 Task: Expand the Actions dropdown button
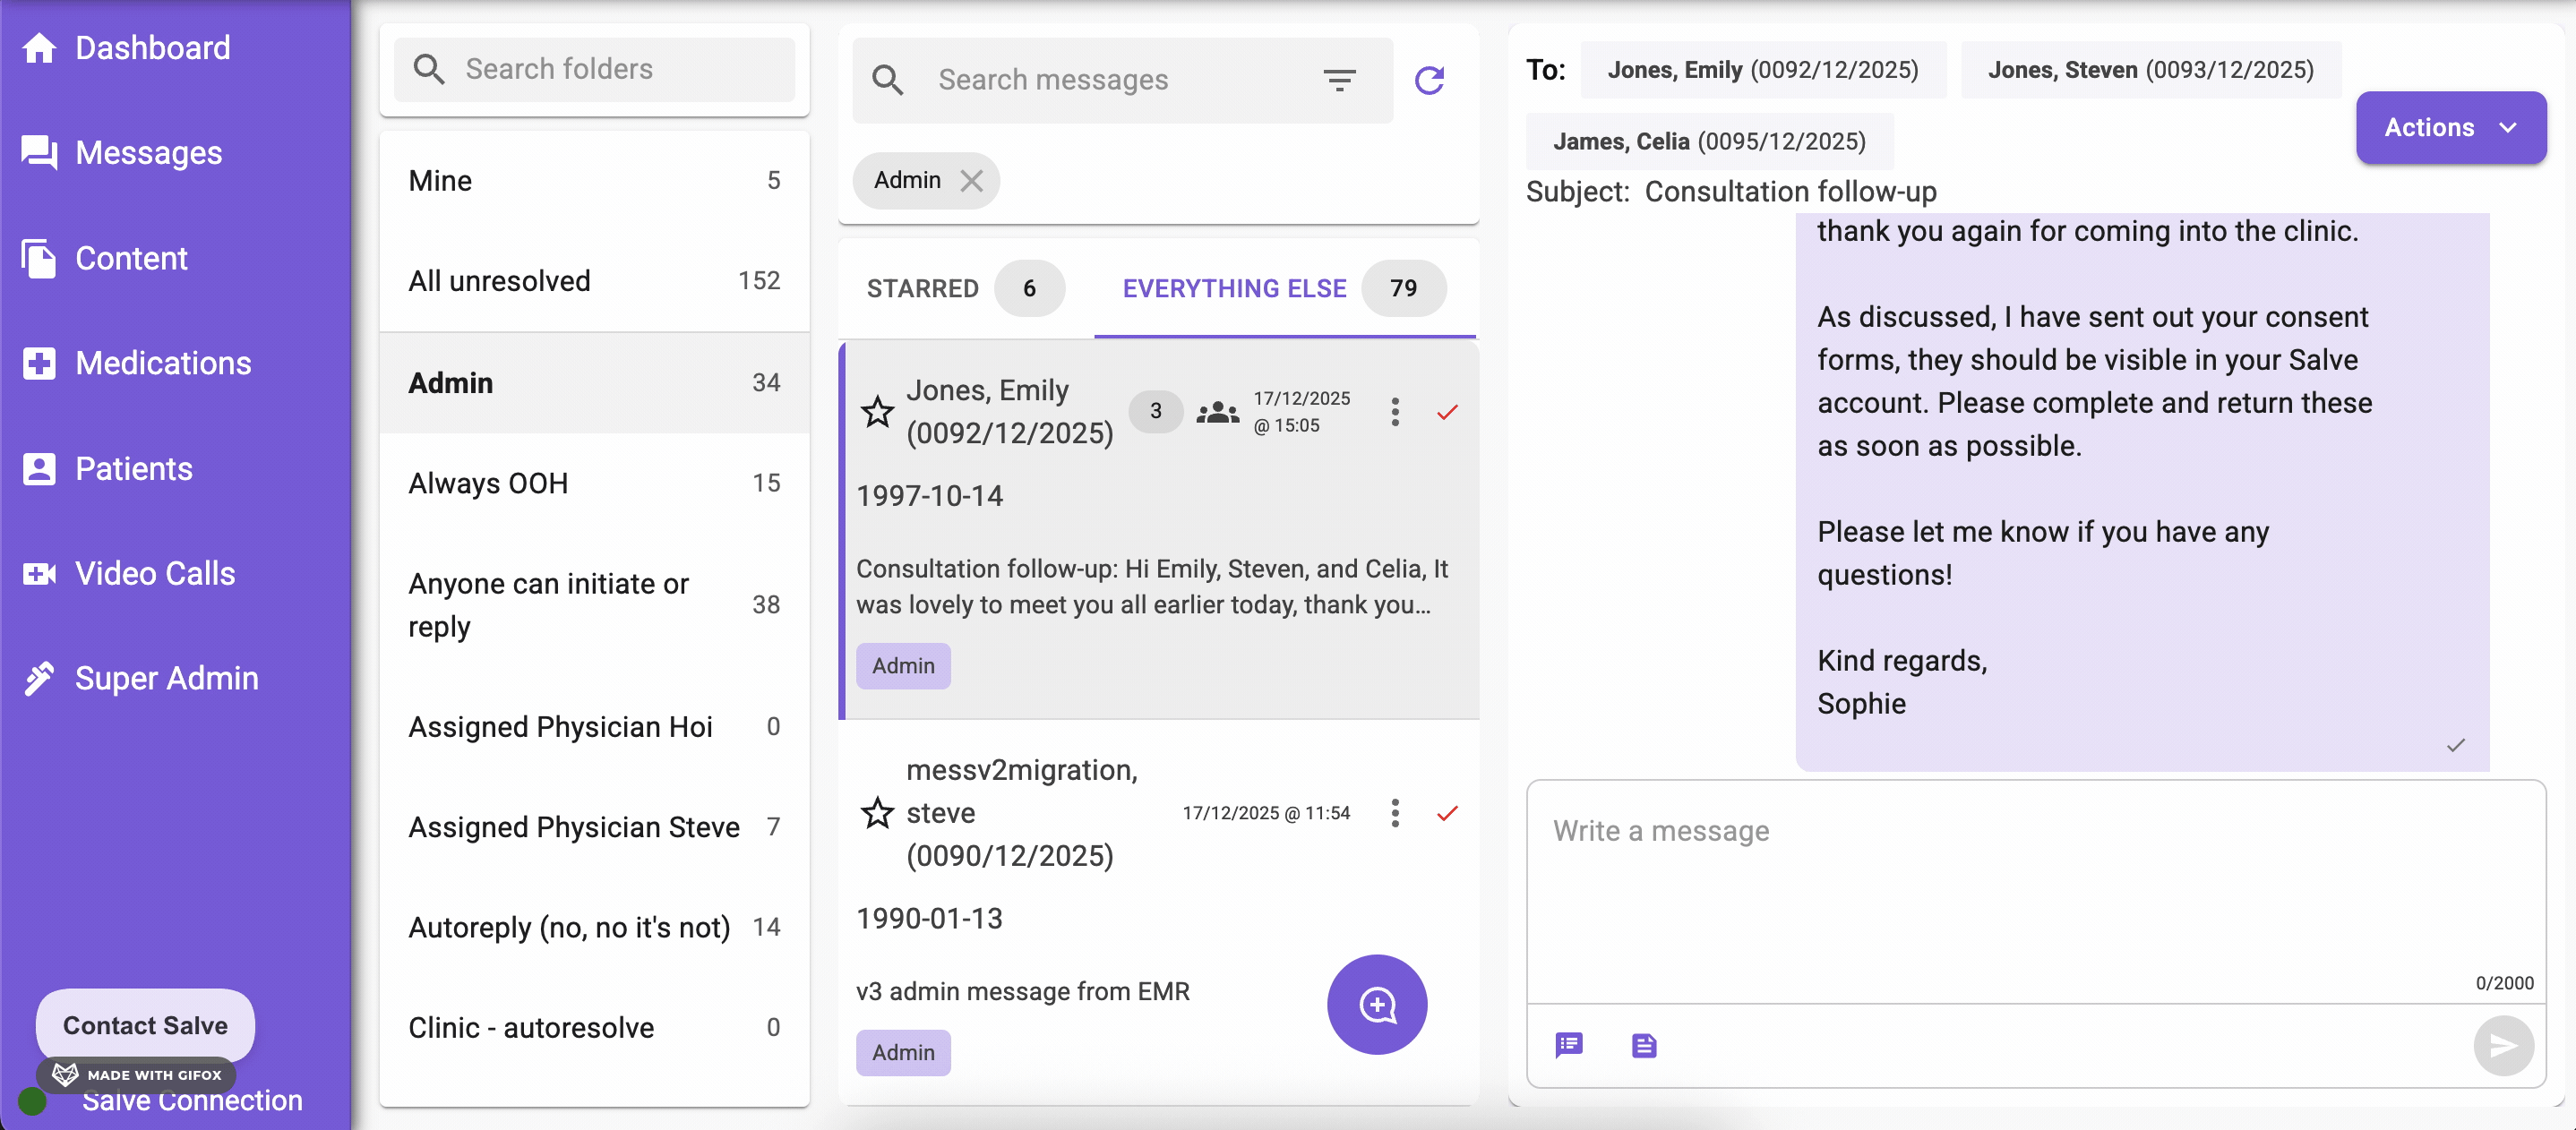2450,127
